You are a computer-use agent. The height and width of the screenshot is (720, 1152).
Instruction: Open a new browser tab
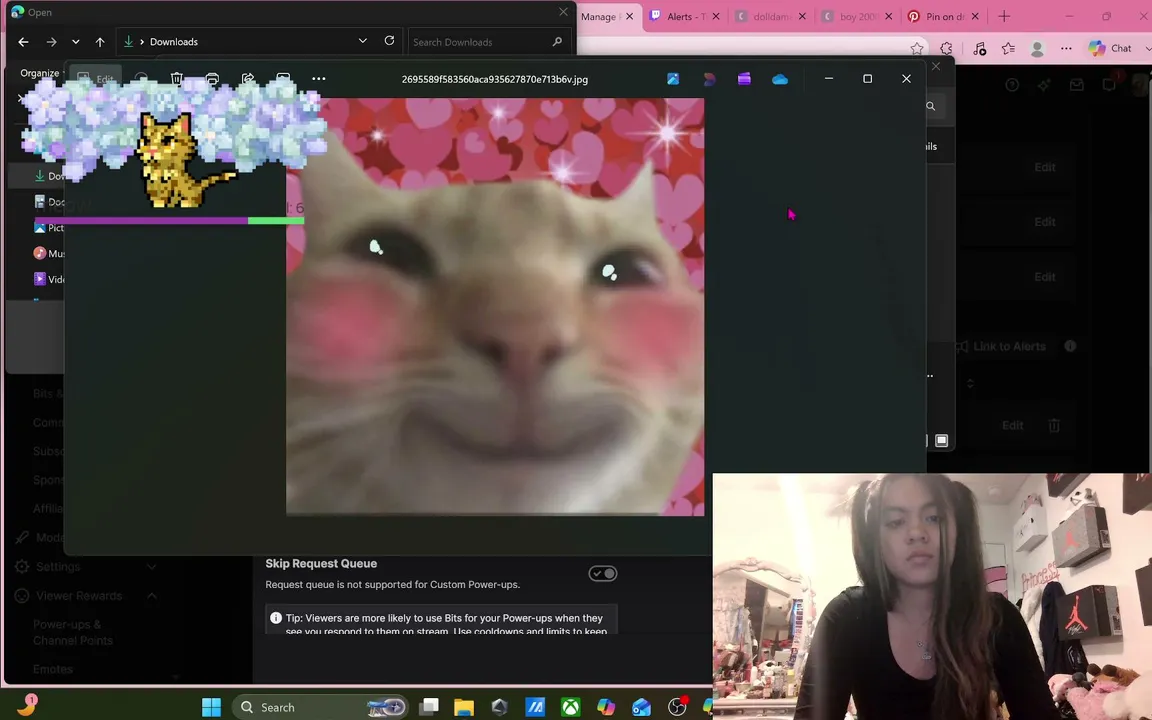(1004, 16)
